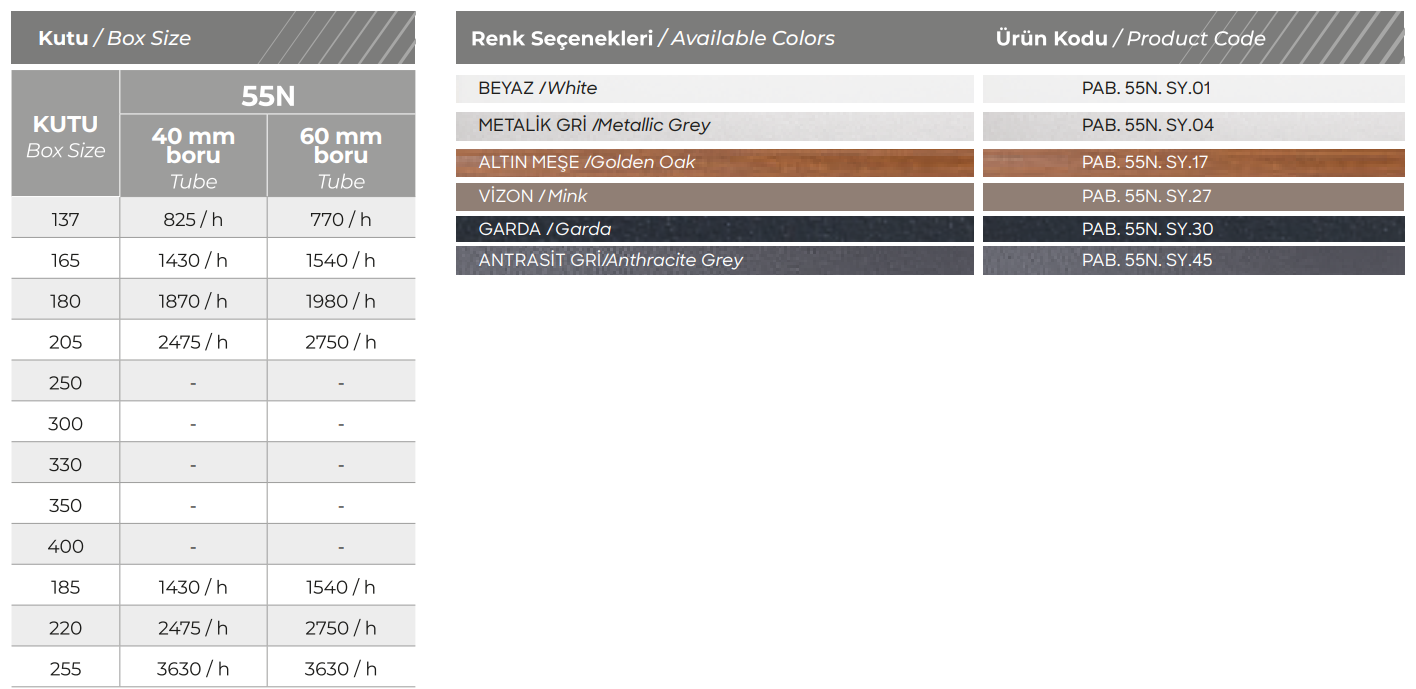
Task: Click the Kutu / Box Size section header
Action: point(114,38)
